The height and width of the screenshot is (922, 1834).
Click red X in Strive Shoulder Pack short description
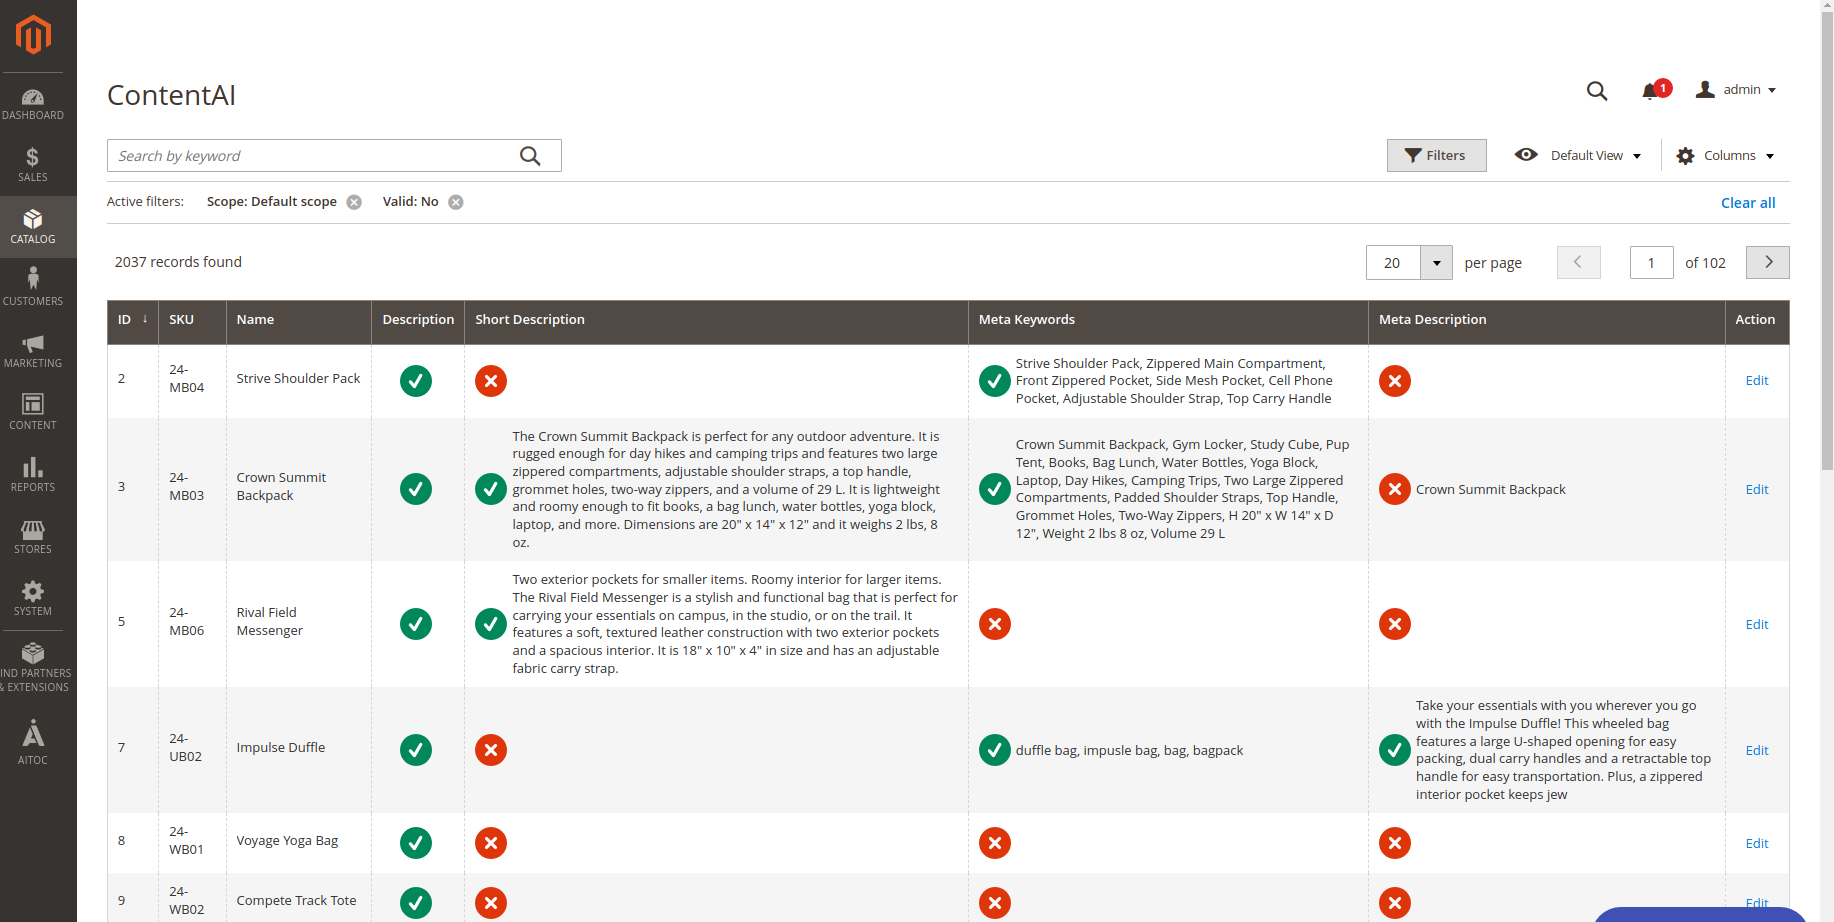[491, 381]
